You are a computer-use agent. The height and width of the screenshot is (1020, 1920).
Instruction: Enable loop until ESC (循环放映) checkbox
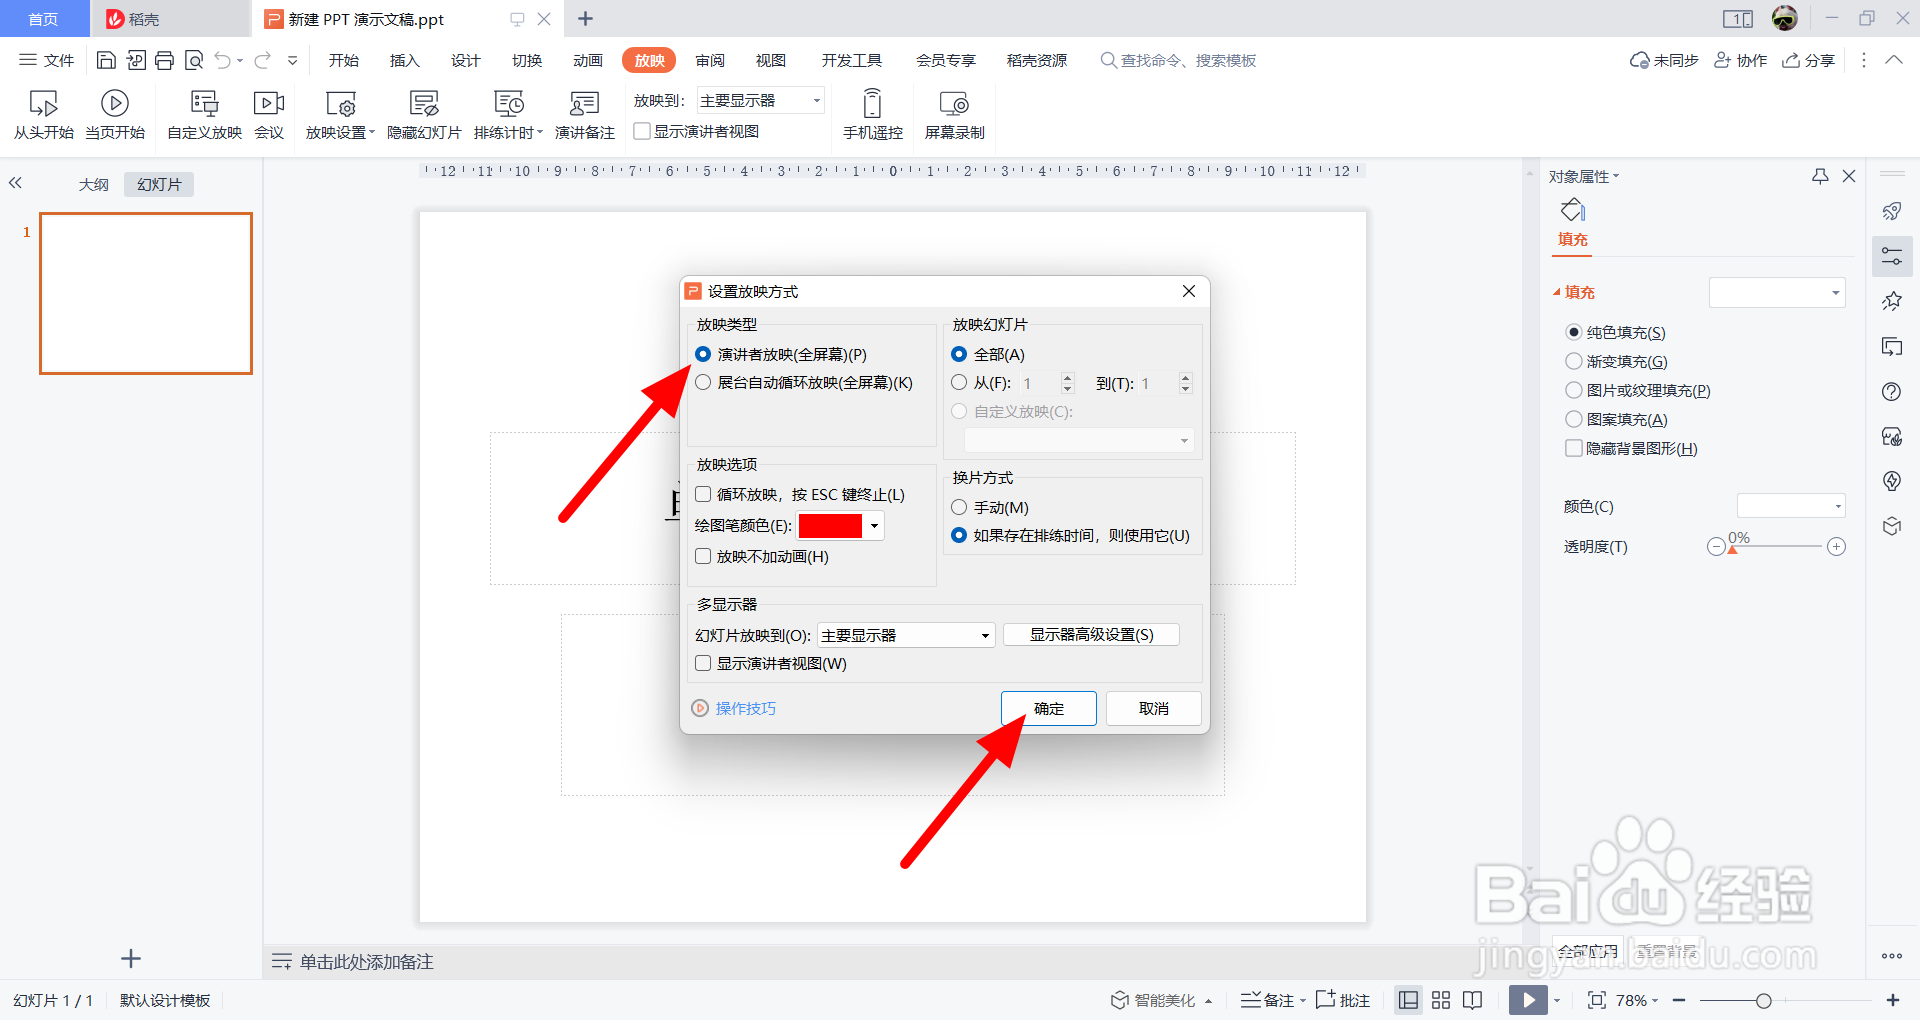(x=703, y=494)
